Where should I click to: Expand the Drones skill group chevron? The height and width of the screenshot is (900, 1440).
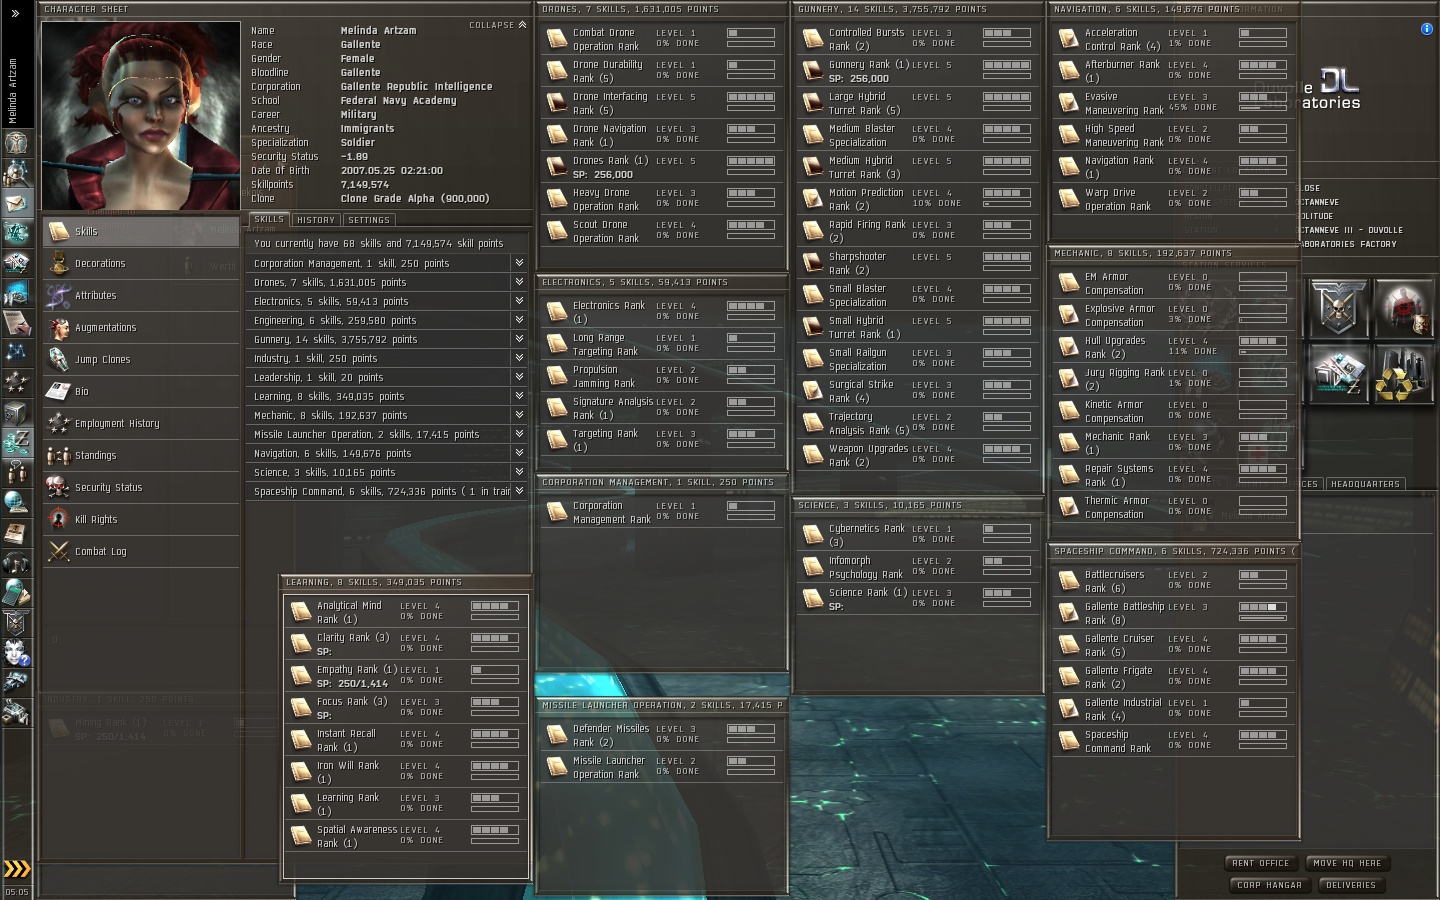[x=519, y=282]
